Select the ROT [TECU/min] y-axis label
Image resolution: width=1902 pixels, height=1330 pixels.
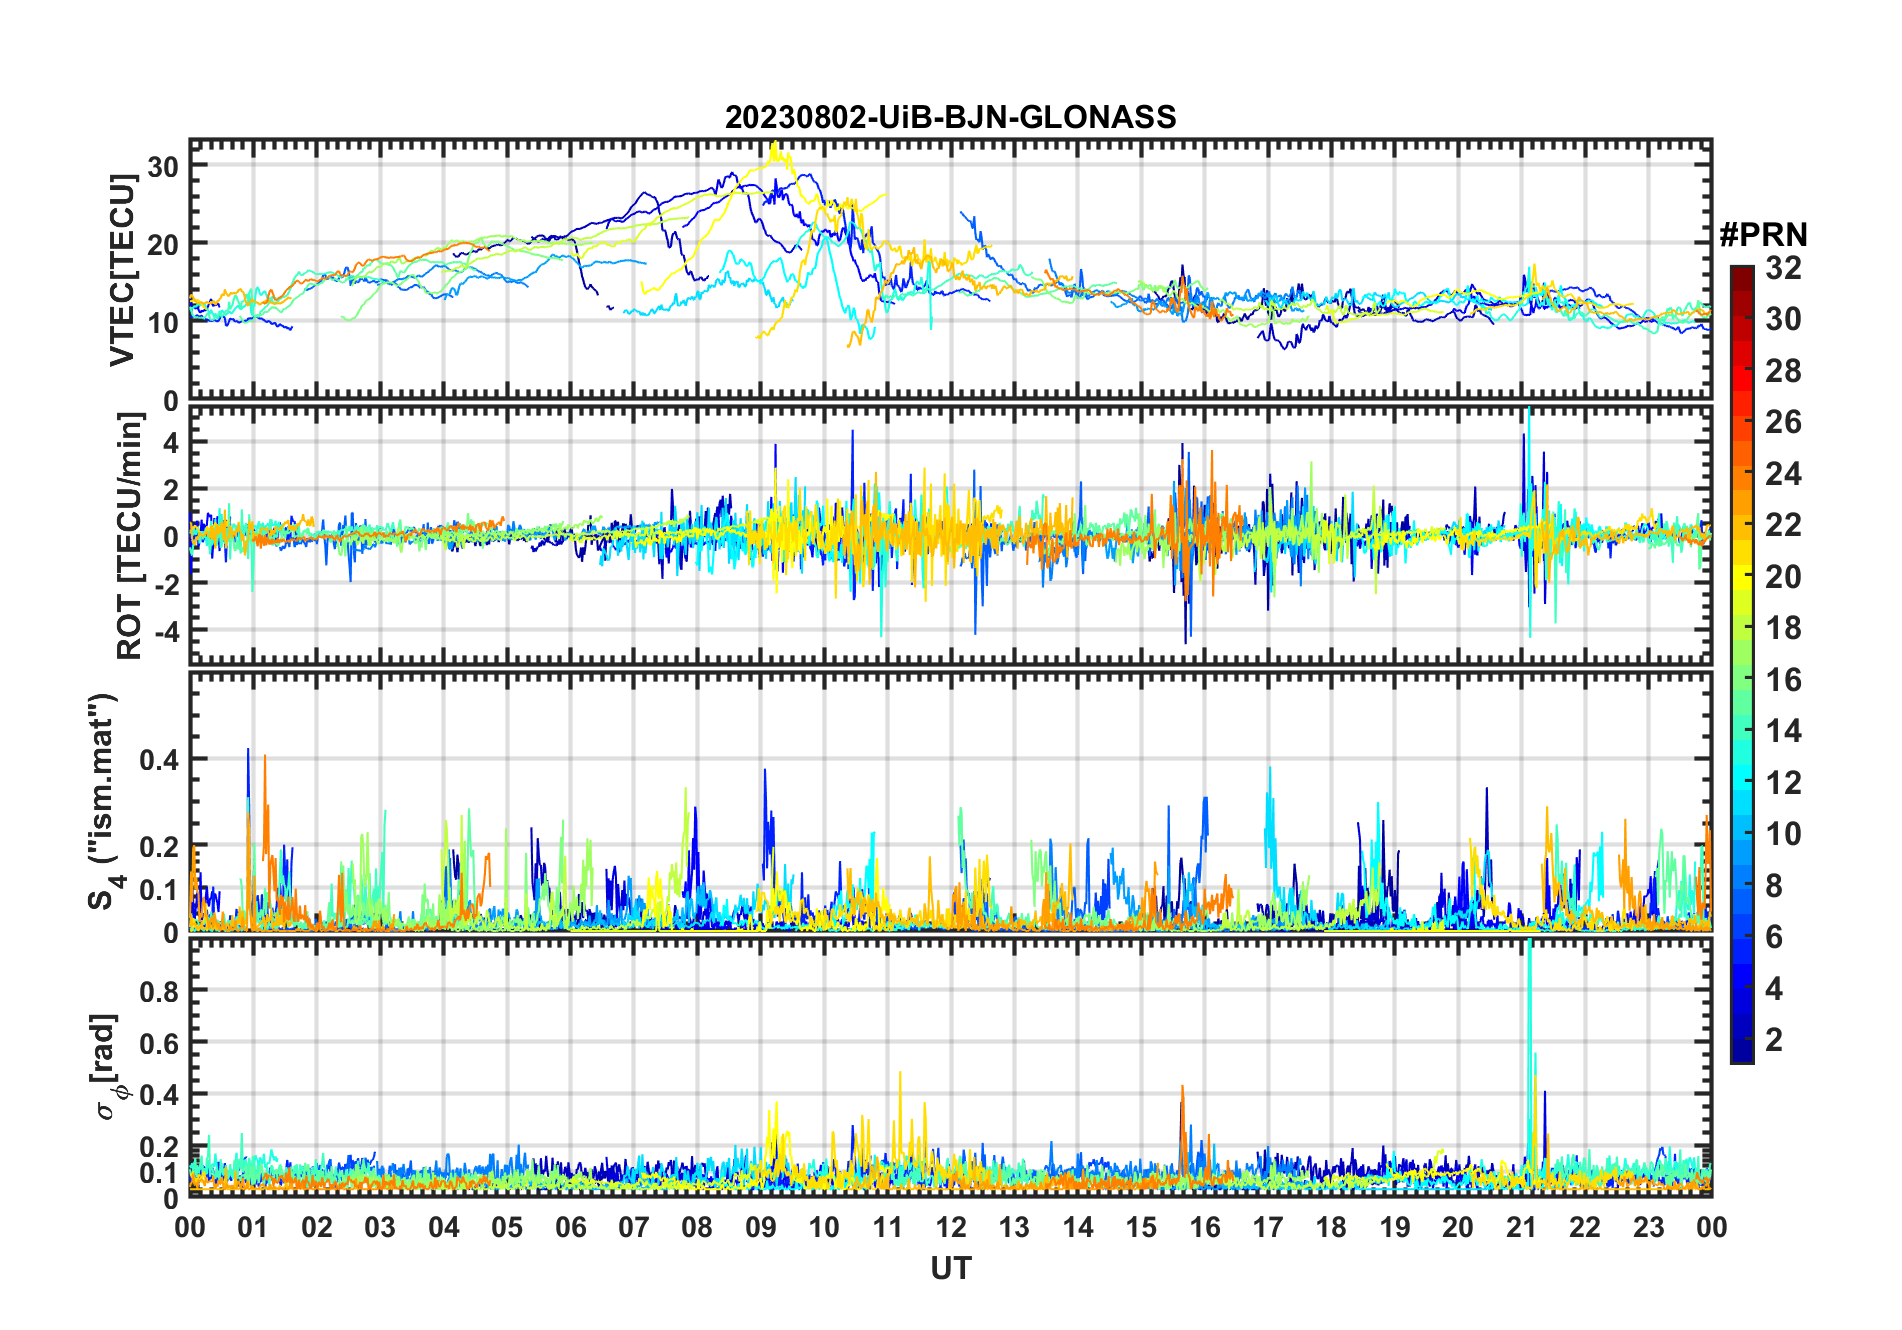129,536
